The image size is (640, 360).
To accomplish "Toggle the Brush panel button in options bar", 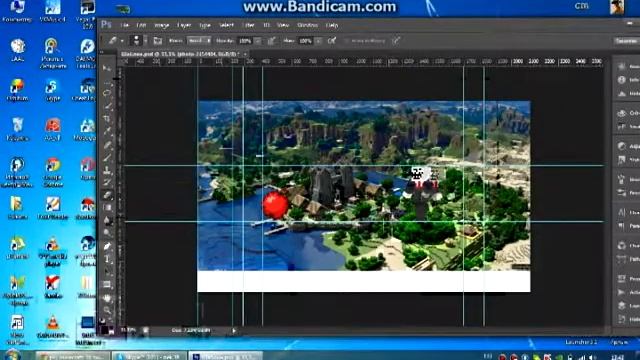I will 158,41.
